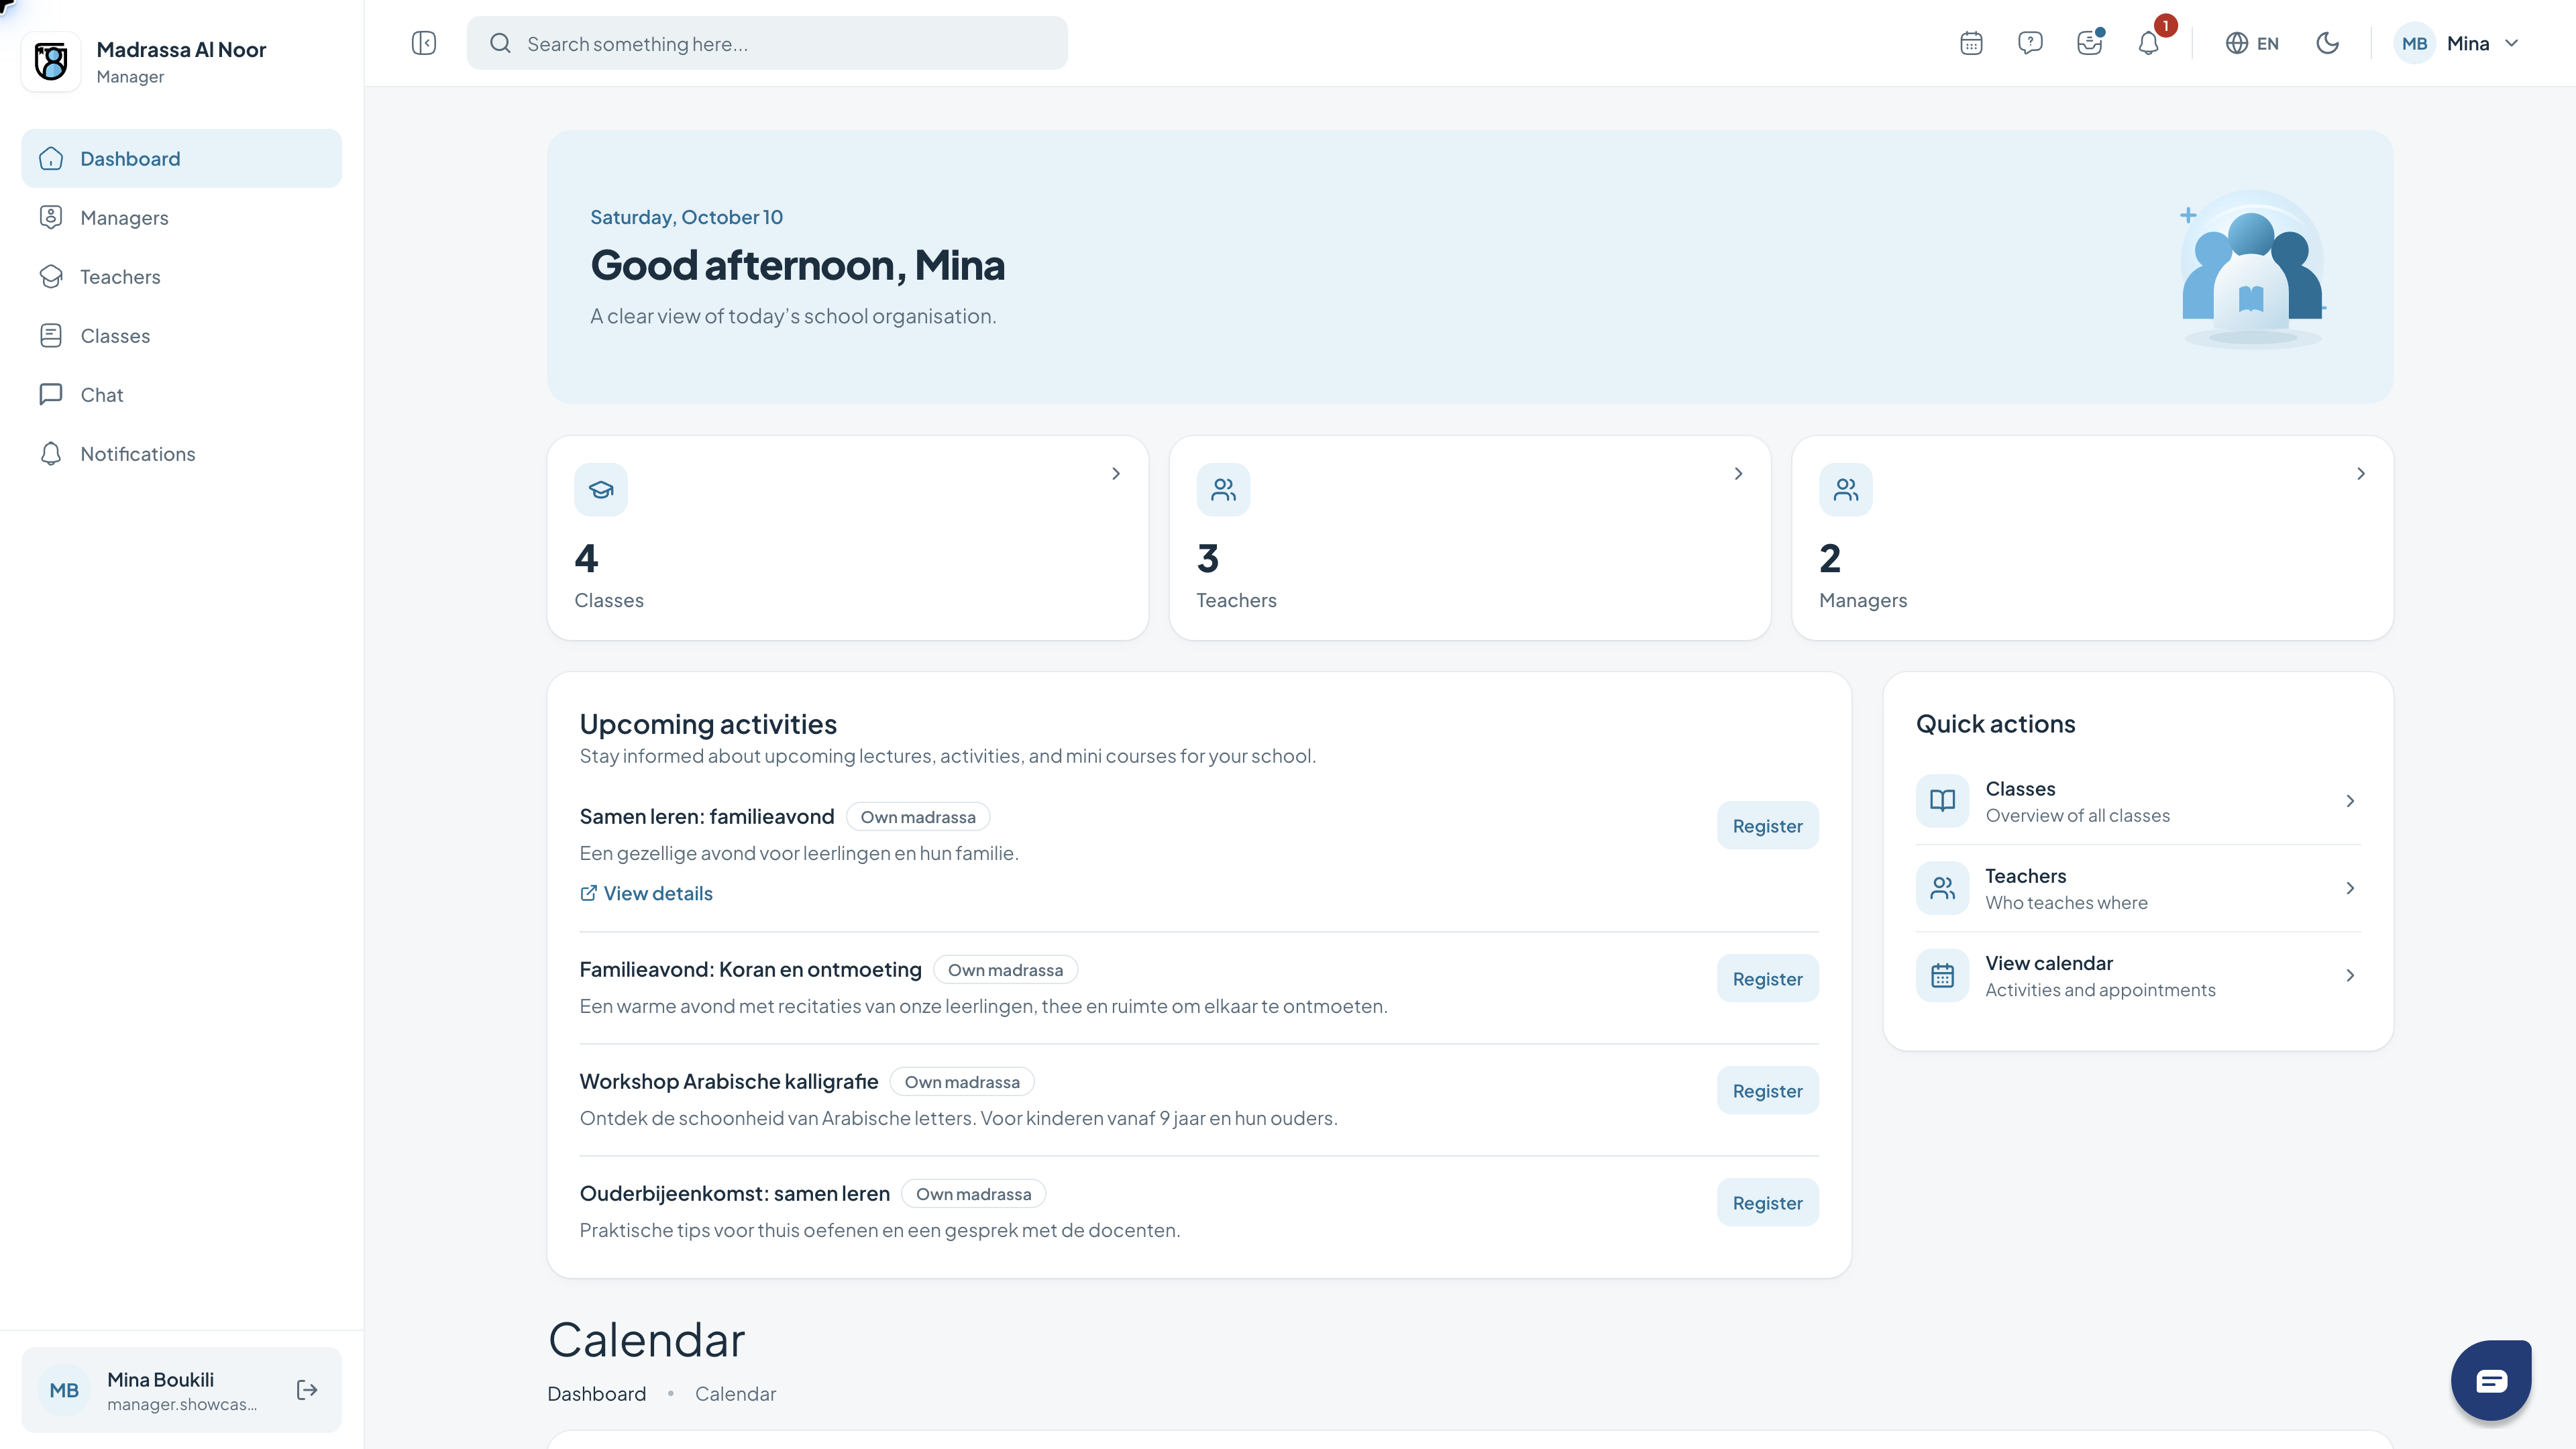
Task: Click the graduation cap icon on Classes card
Action: click(x=601, y=490)
